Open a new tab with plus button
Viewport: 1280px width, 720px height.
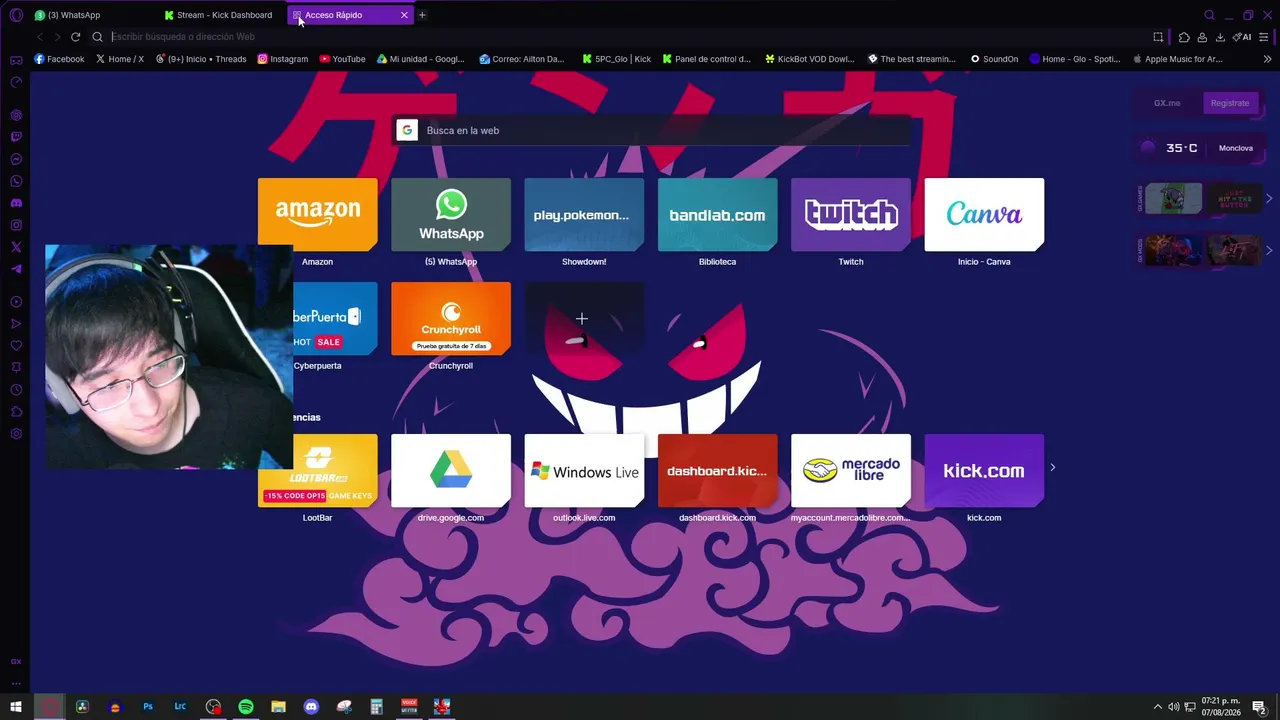422,15
